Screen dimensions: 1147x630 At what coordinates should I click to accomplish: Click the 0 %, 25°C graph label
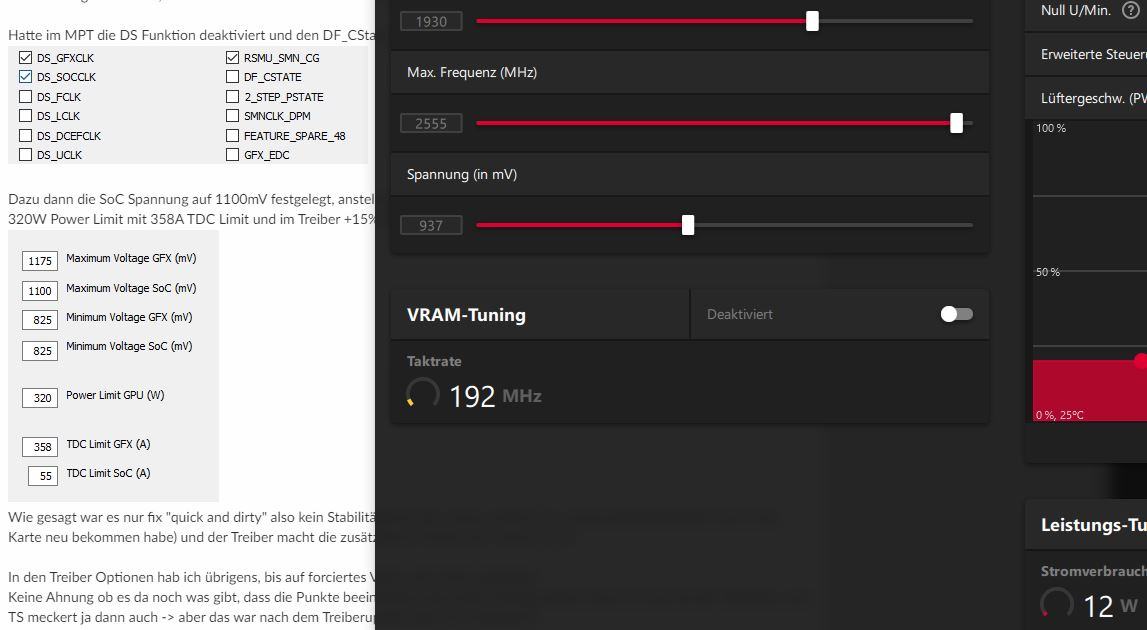pos(1060,415)
